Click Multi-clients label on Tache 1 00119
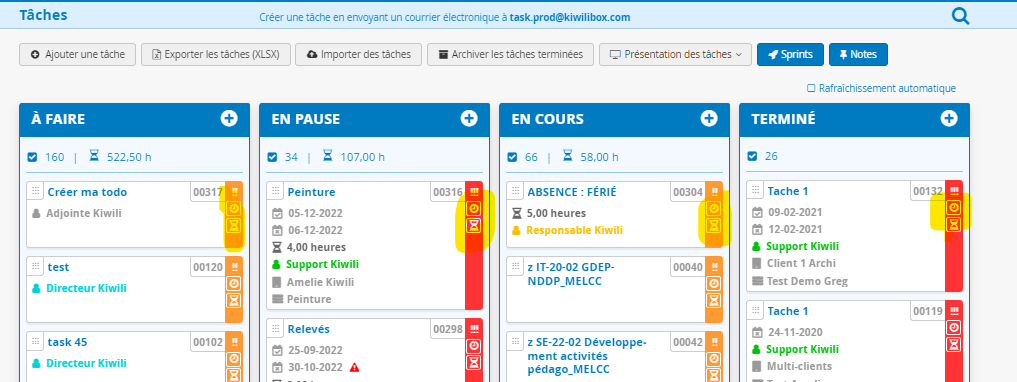Viewport: 1017px width, 382px height. [799, 366]
